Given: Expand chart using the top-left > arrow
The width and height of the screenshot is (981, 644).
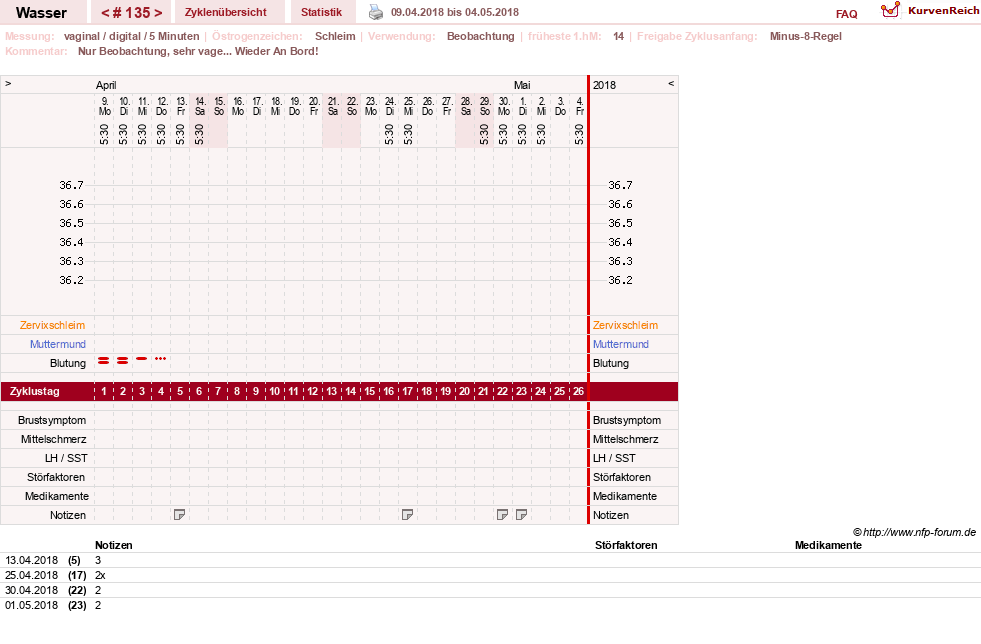Looking at the screenshot, I should (x=8, y=83).
